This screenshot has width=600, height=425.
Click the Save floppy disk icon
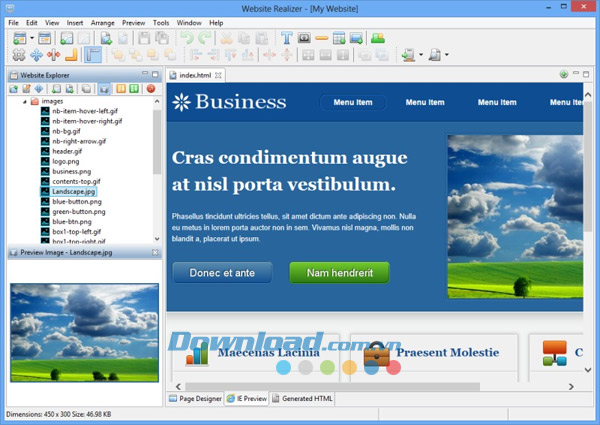pyautogui.click(x=144, y=38)
